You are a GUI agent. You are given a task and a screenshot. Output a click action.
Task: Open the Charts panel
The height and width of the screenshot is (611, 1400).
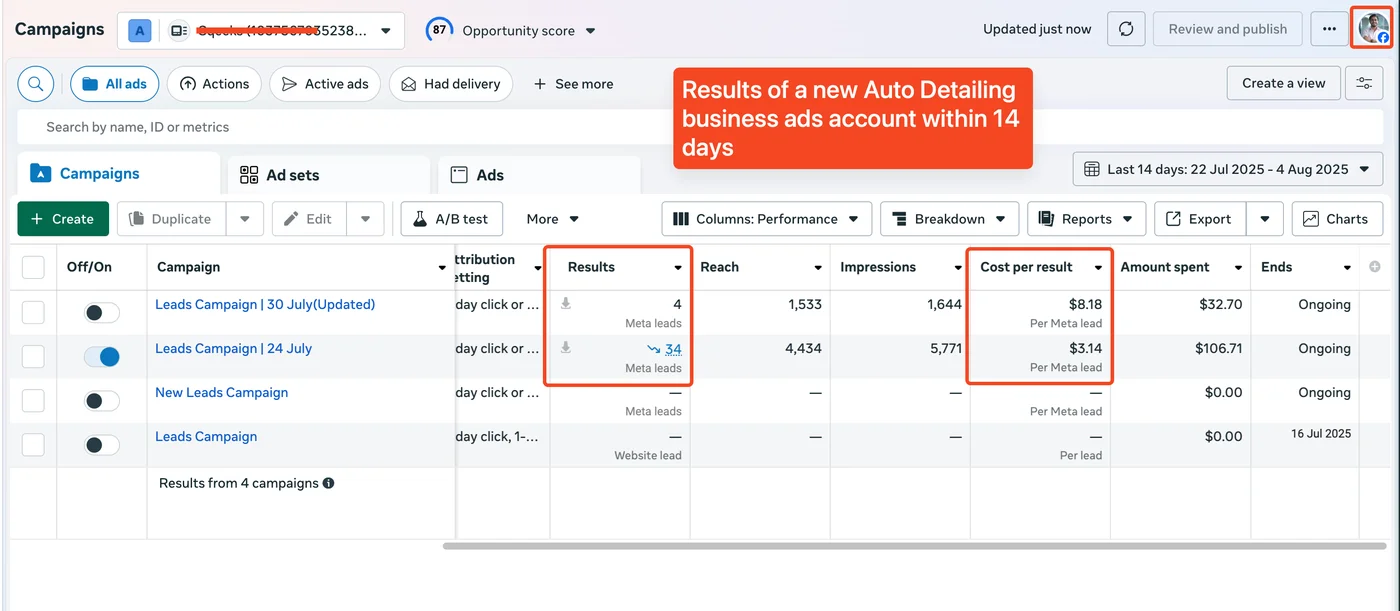tap(1336, 218)
